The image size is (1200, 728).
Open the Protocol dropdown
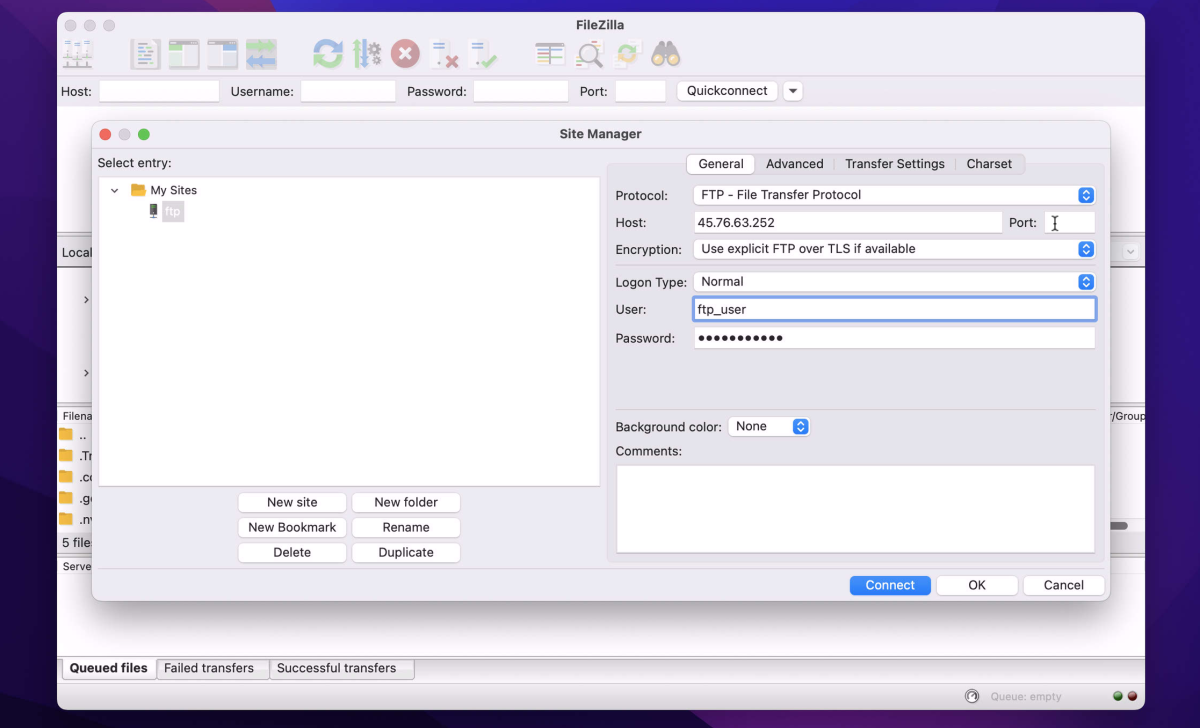(894, 195)
